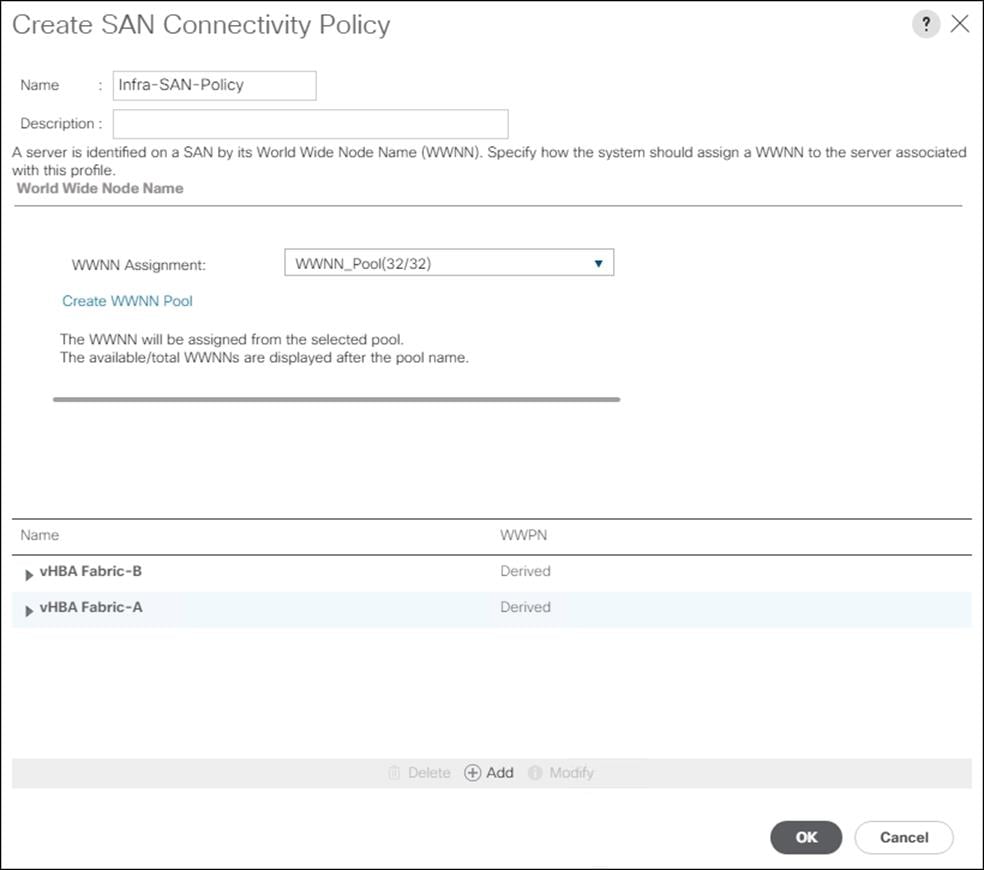The height and width of the screenshot is (870, 984).
Task: Click the Delete trash icon
Action: pos(394,773)
